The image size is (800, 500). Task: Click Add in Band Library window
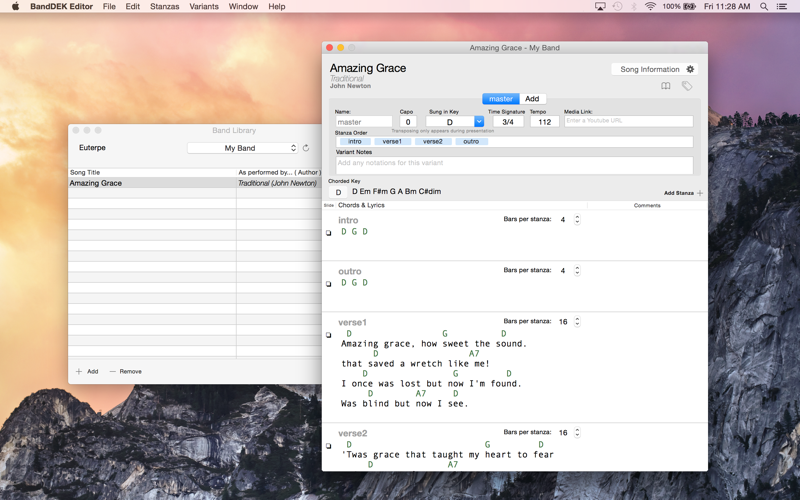[x=87, y=371]
